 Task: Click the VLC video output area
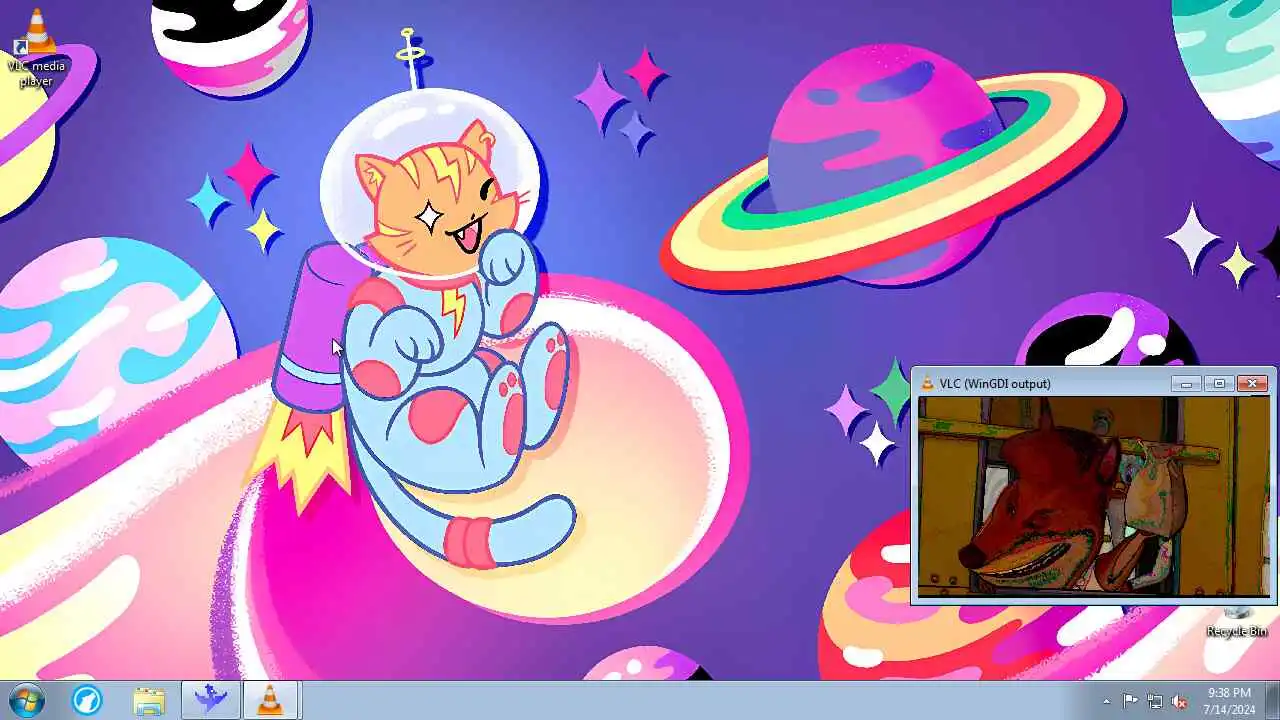[x=1094, y=496]
